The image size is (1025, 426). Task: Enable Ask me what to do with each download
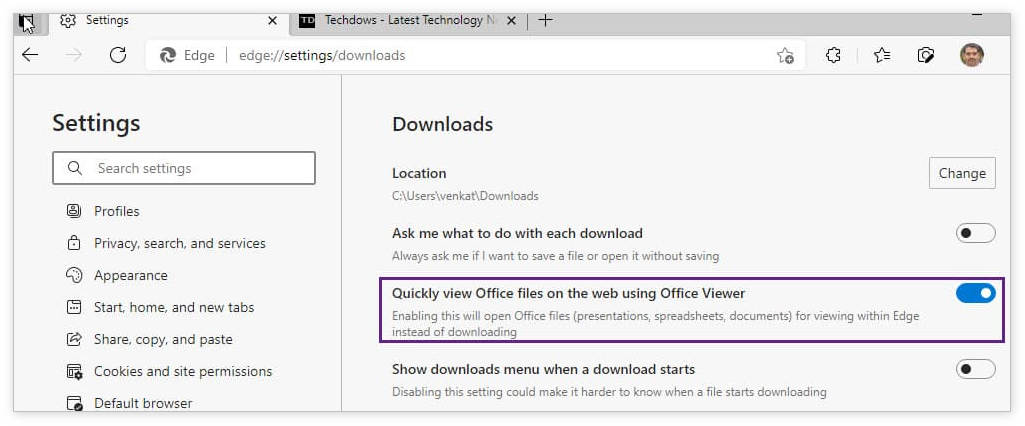click(975, 233)
